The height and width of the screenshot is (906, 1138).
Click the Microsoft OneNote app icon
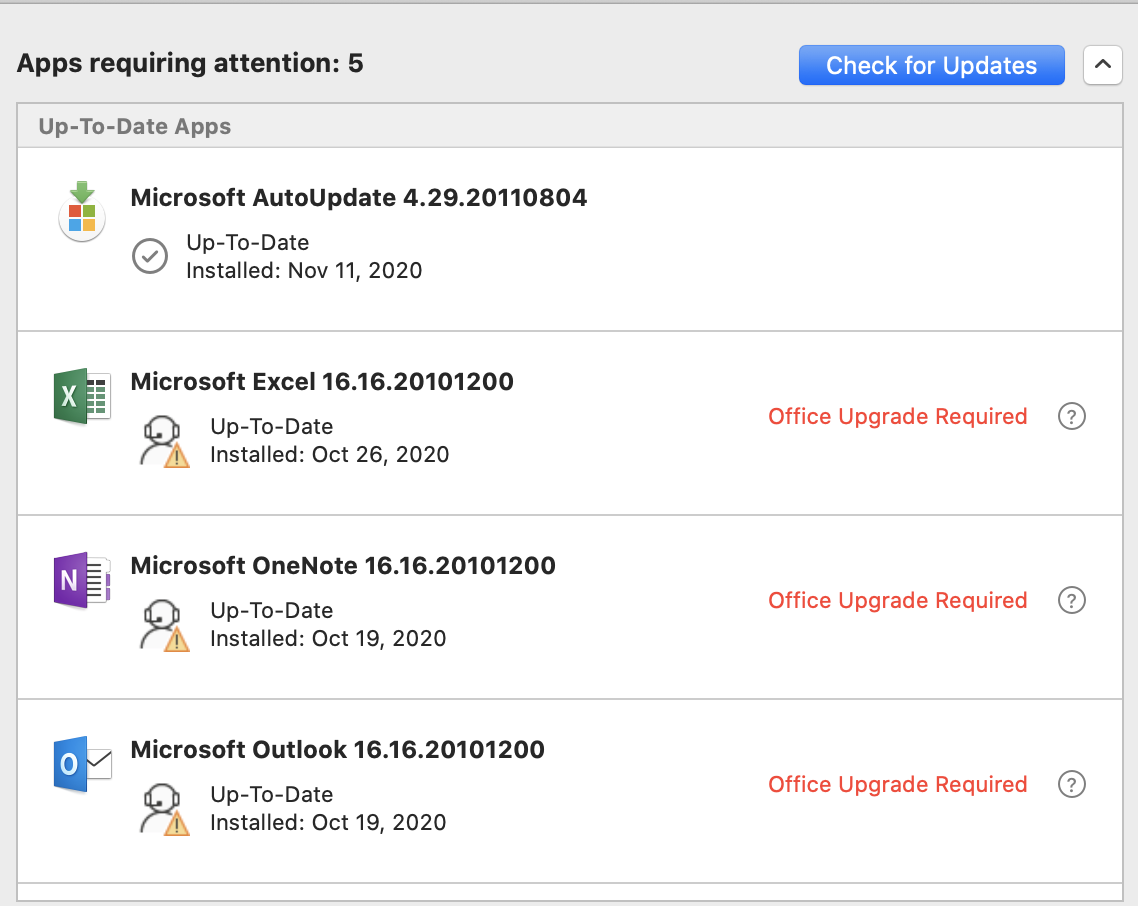(82, 580)
